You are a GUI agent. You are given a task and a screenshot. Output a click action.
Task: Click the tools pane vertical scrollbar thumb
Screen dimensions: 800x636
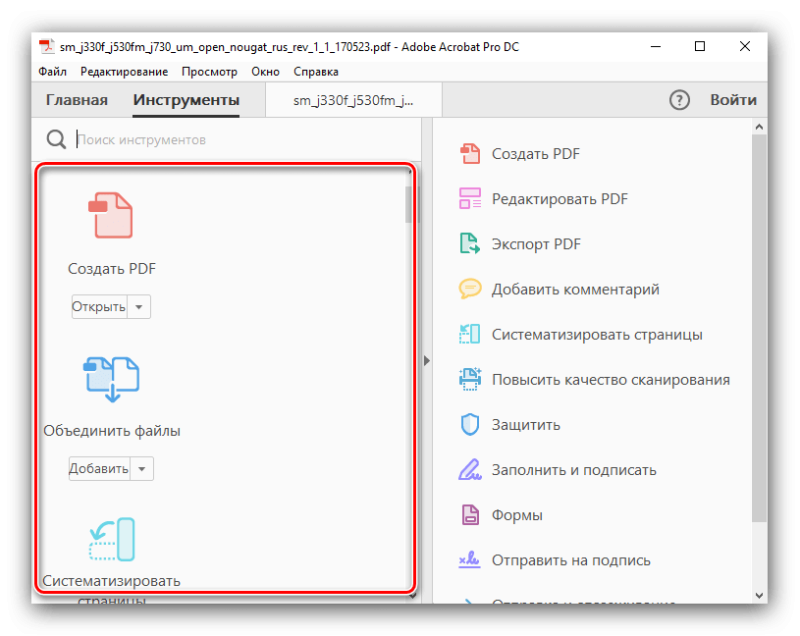coord(408,205)
